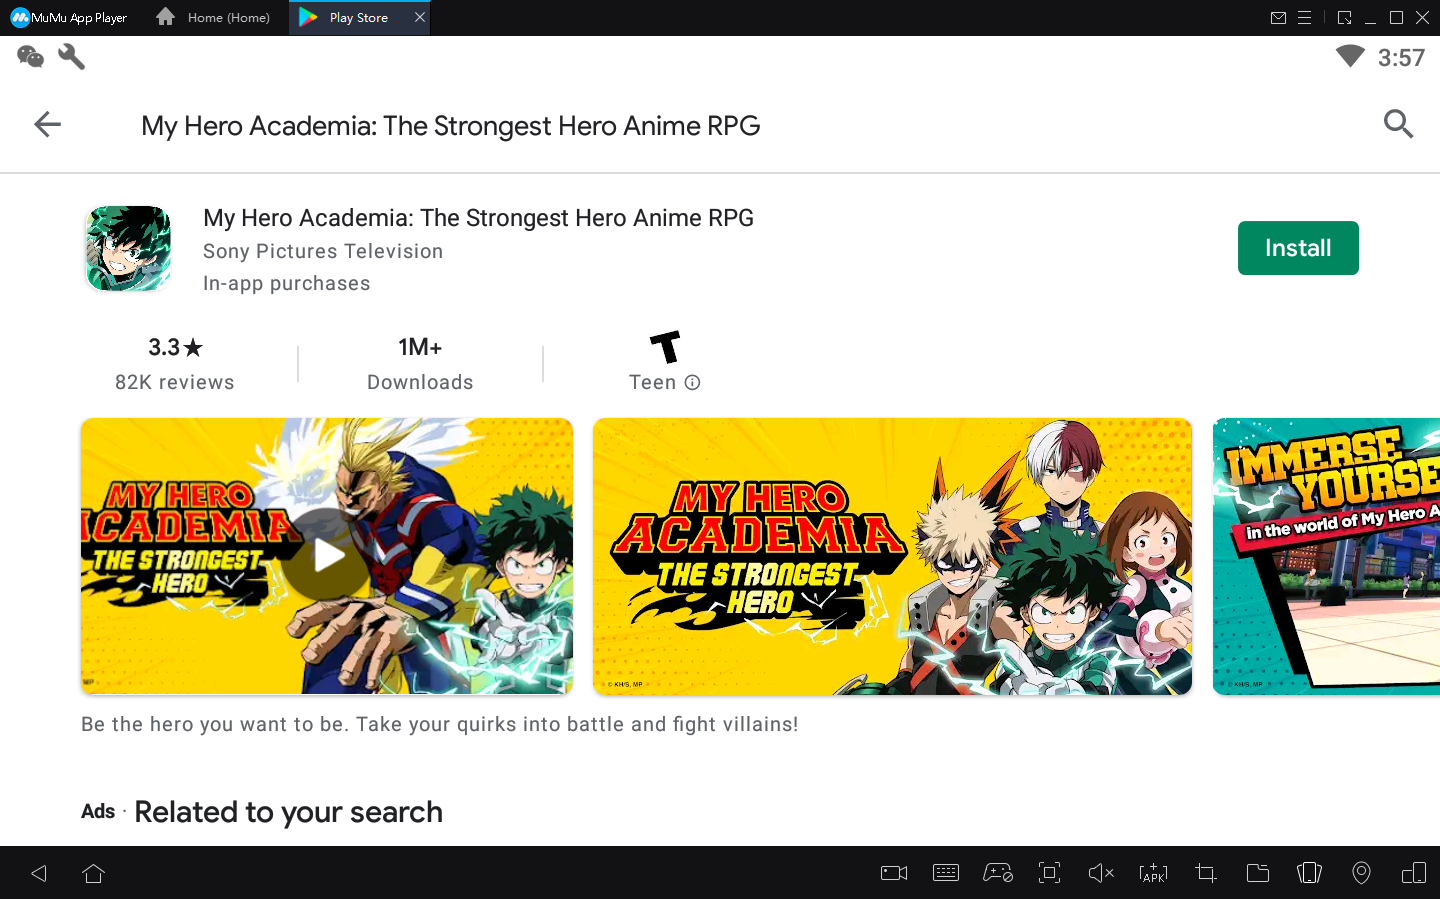Image resolution: width=1440 pixels, height=899 pixels.
Task: Open the Teen content rating T icon
Action: [665, 347]
